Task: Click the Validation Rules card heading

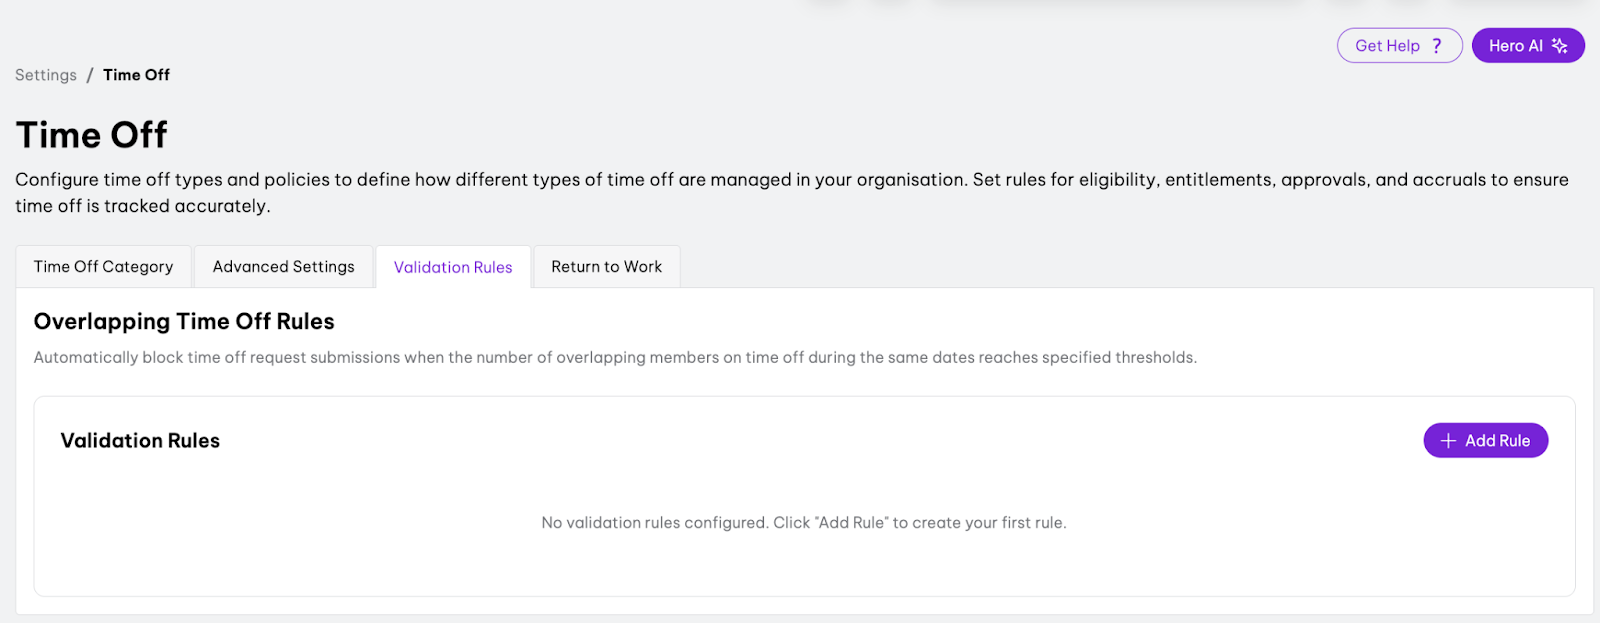Action: [x=140, y=441]
